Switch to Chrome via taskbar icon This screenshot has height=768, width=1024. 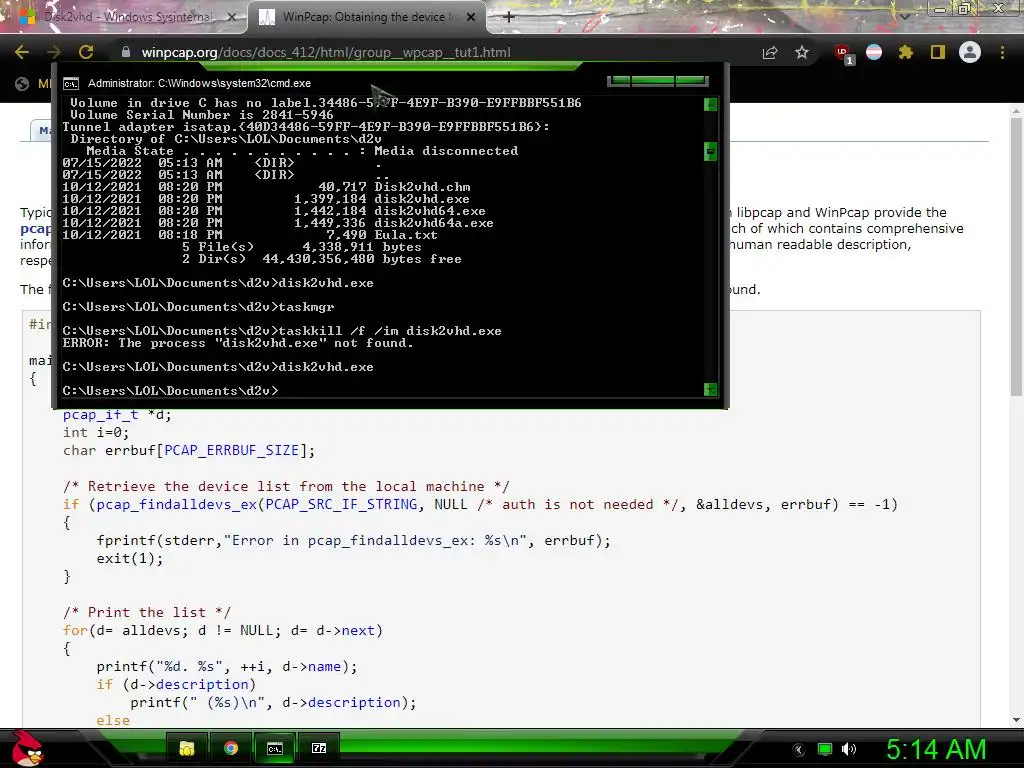point(231,748)
